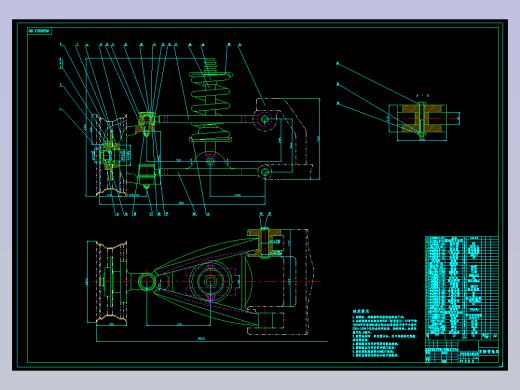Select the mirrored drawing number box top-left
The image size is (520, 390).
39,31
